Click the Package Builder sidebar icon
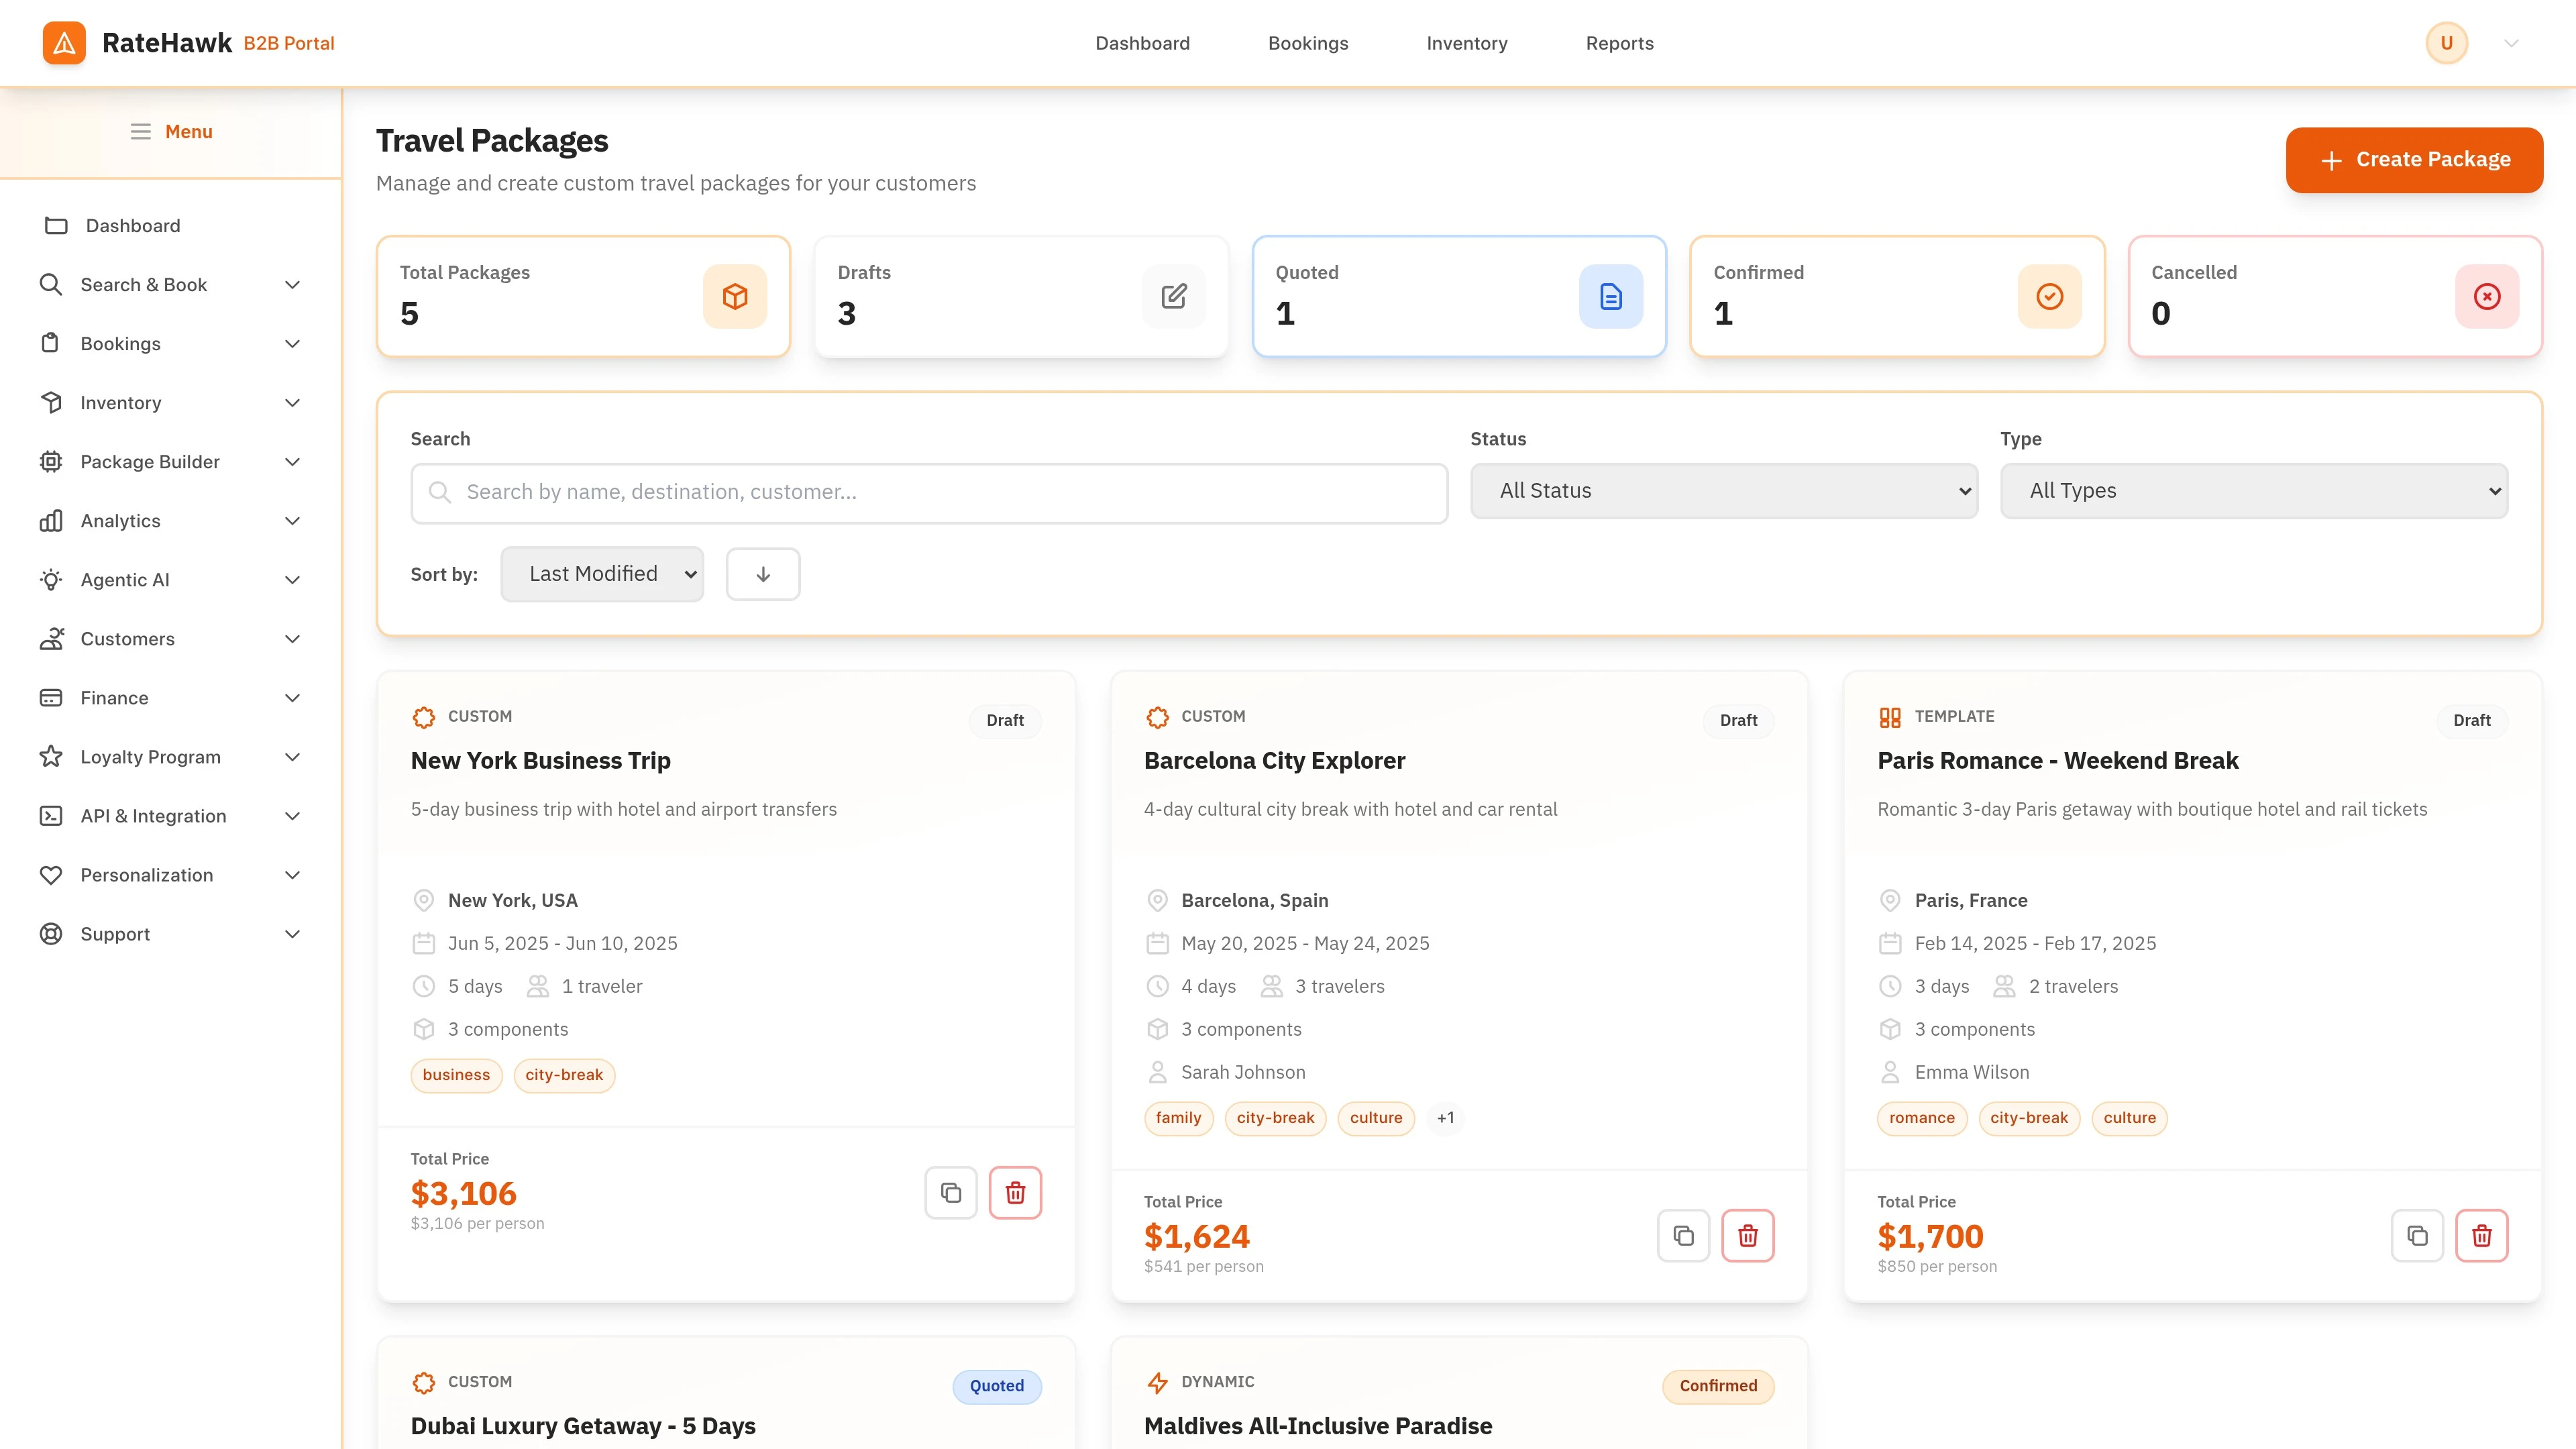This screenshot has height=1449, width=2576. [52, 461]
